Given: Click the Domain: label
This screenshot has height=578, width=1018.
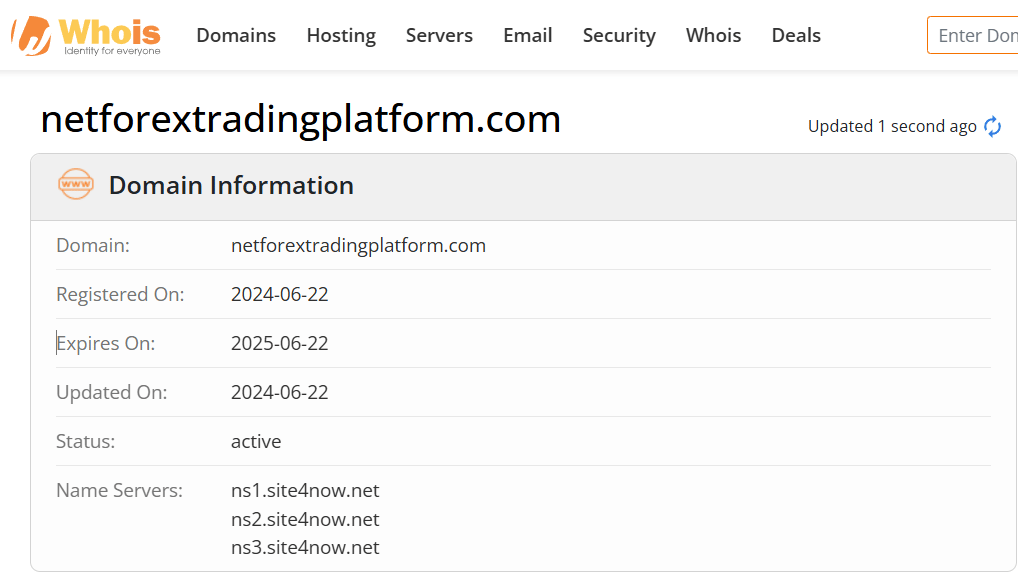Looking at the screenshot, I should click(93, 245).
